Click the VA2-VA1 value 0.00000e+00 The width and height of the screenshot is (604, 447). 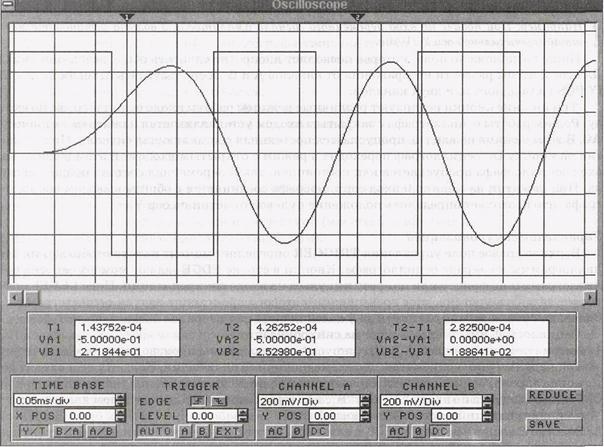pyautogui.click(x=482, y=340)
